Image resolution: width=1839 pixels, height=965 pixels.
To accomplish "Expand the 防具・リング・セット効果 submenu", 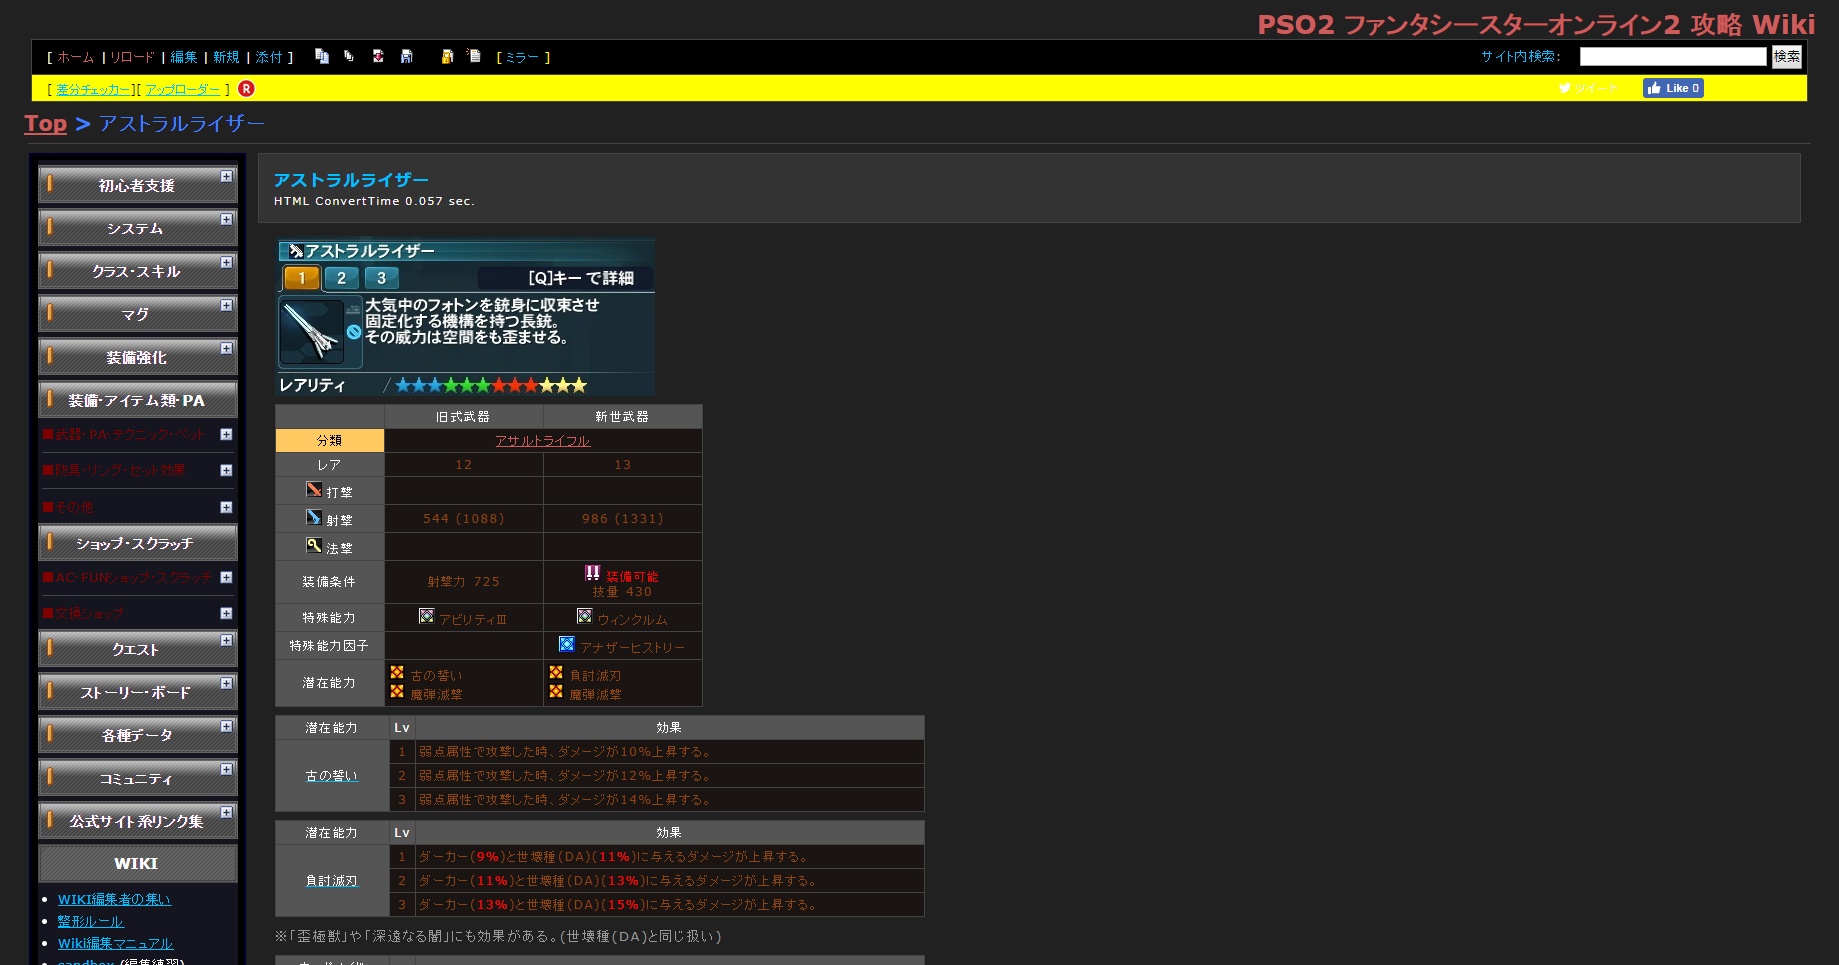I will (x=226, y=470).
